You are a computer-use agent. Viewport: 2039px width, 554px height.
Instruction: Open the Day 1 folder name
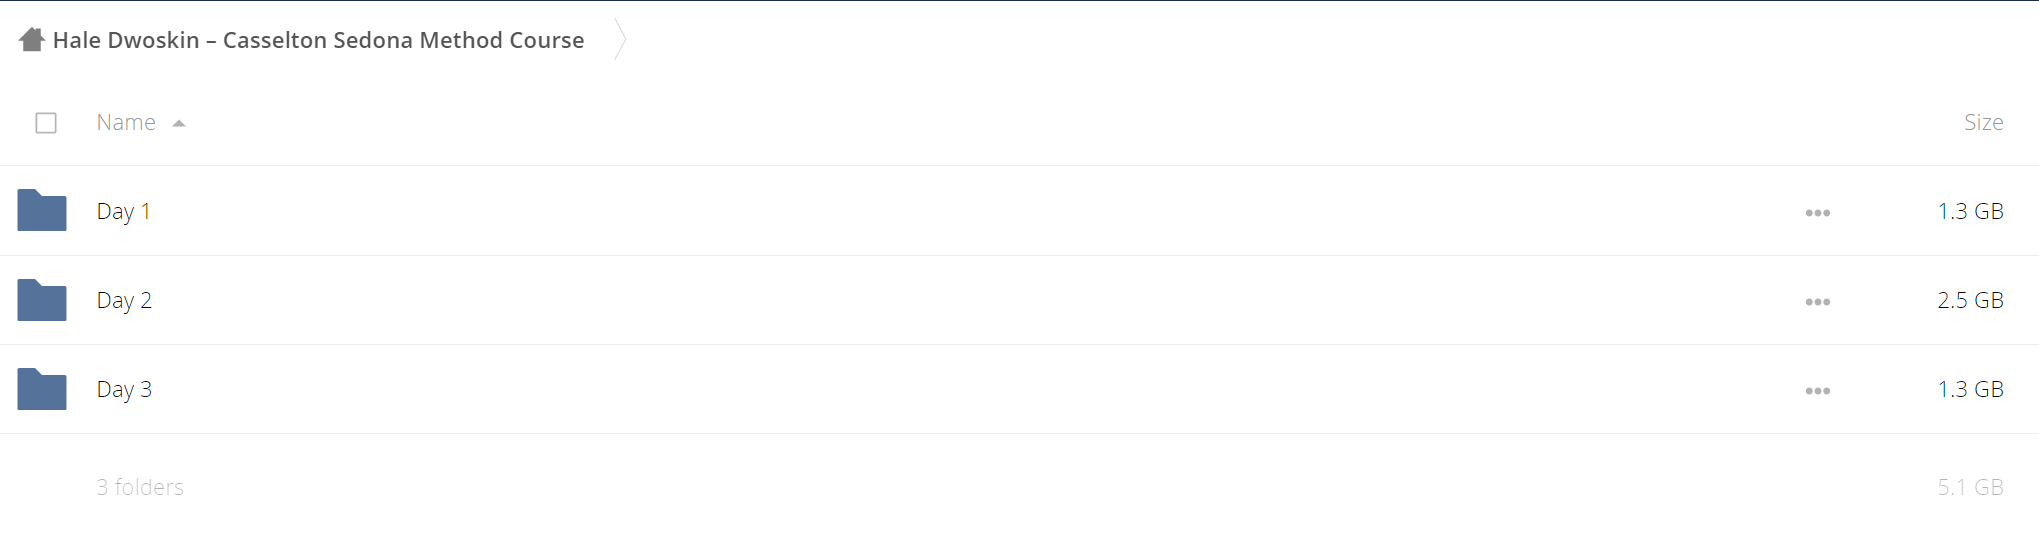(124, 211)
